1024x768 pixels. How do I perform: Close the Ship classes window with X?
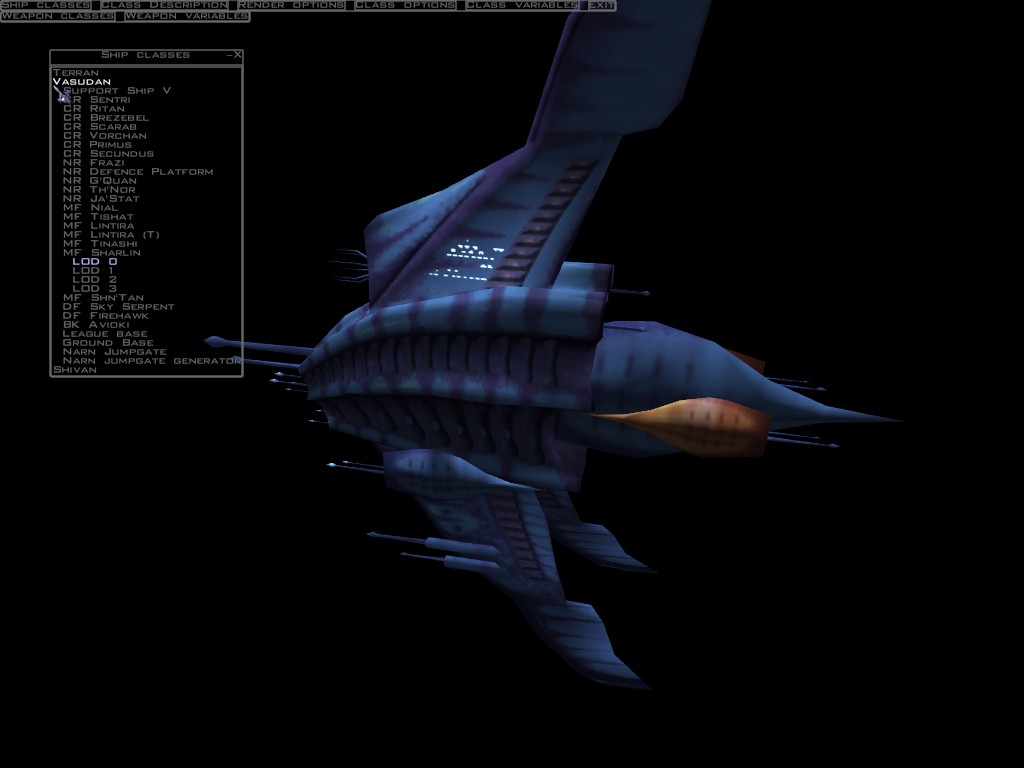[x=238, y=55]
